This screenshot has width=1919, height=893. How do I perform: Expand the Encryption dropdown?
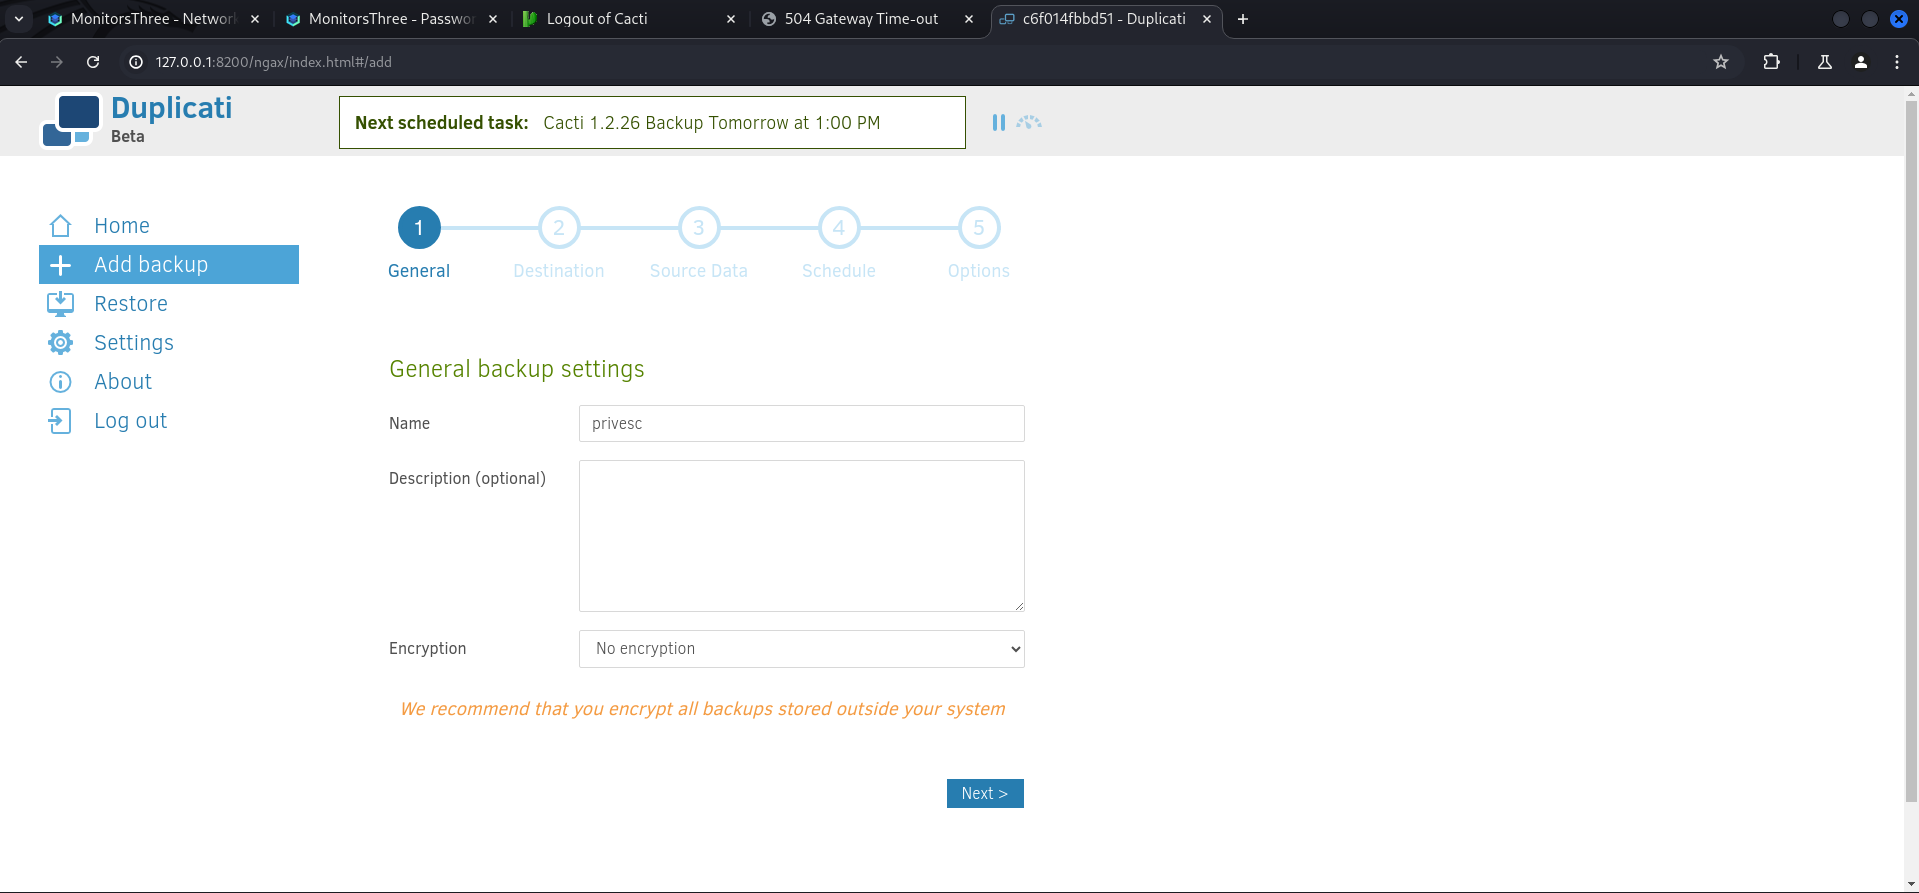pos(801,649)
